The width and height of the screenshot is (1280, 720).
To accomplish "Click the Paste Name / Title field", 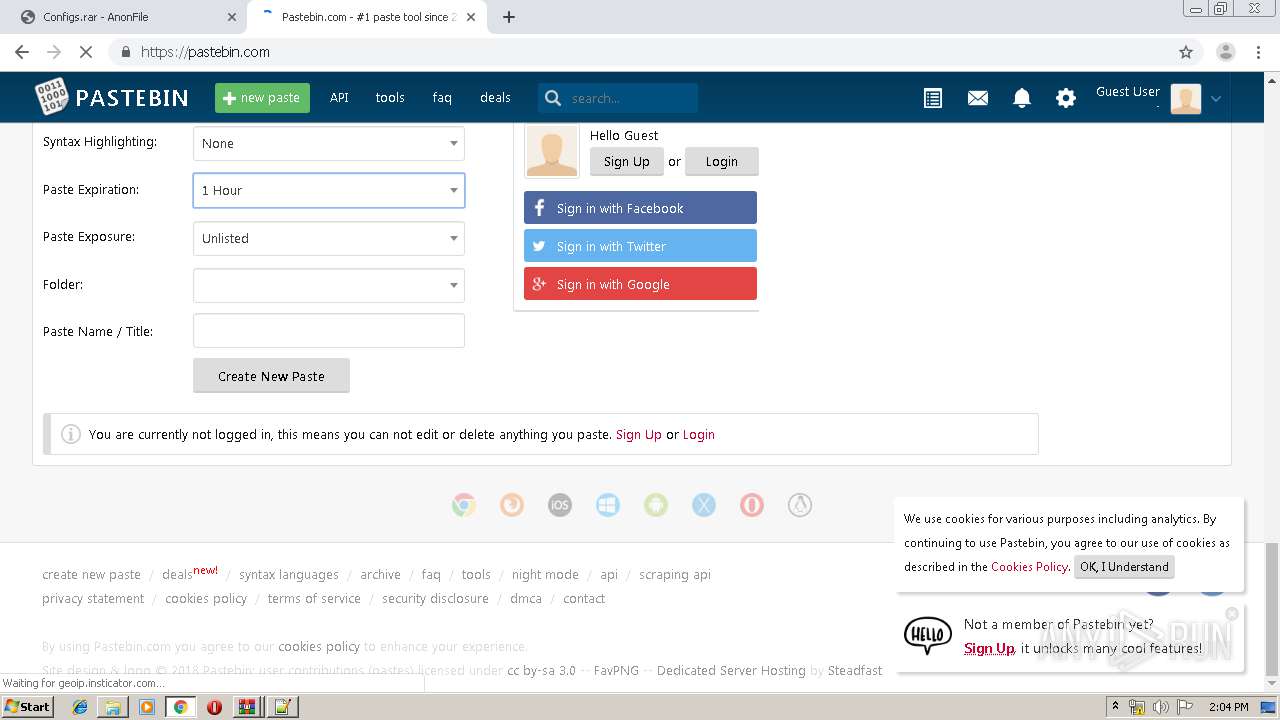I will point(329,331).
